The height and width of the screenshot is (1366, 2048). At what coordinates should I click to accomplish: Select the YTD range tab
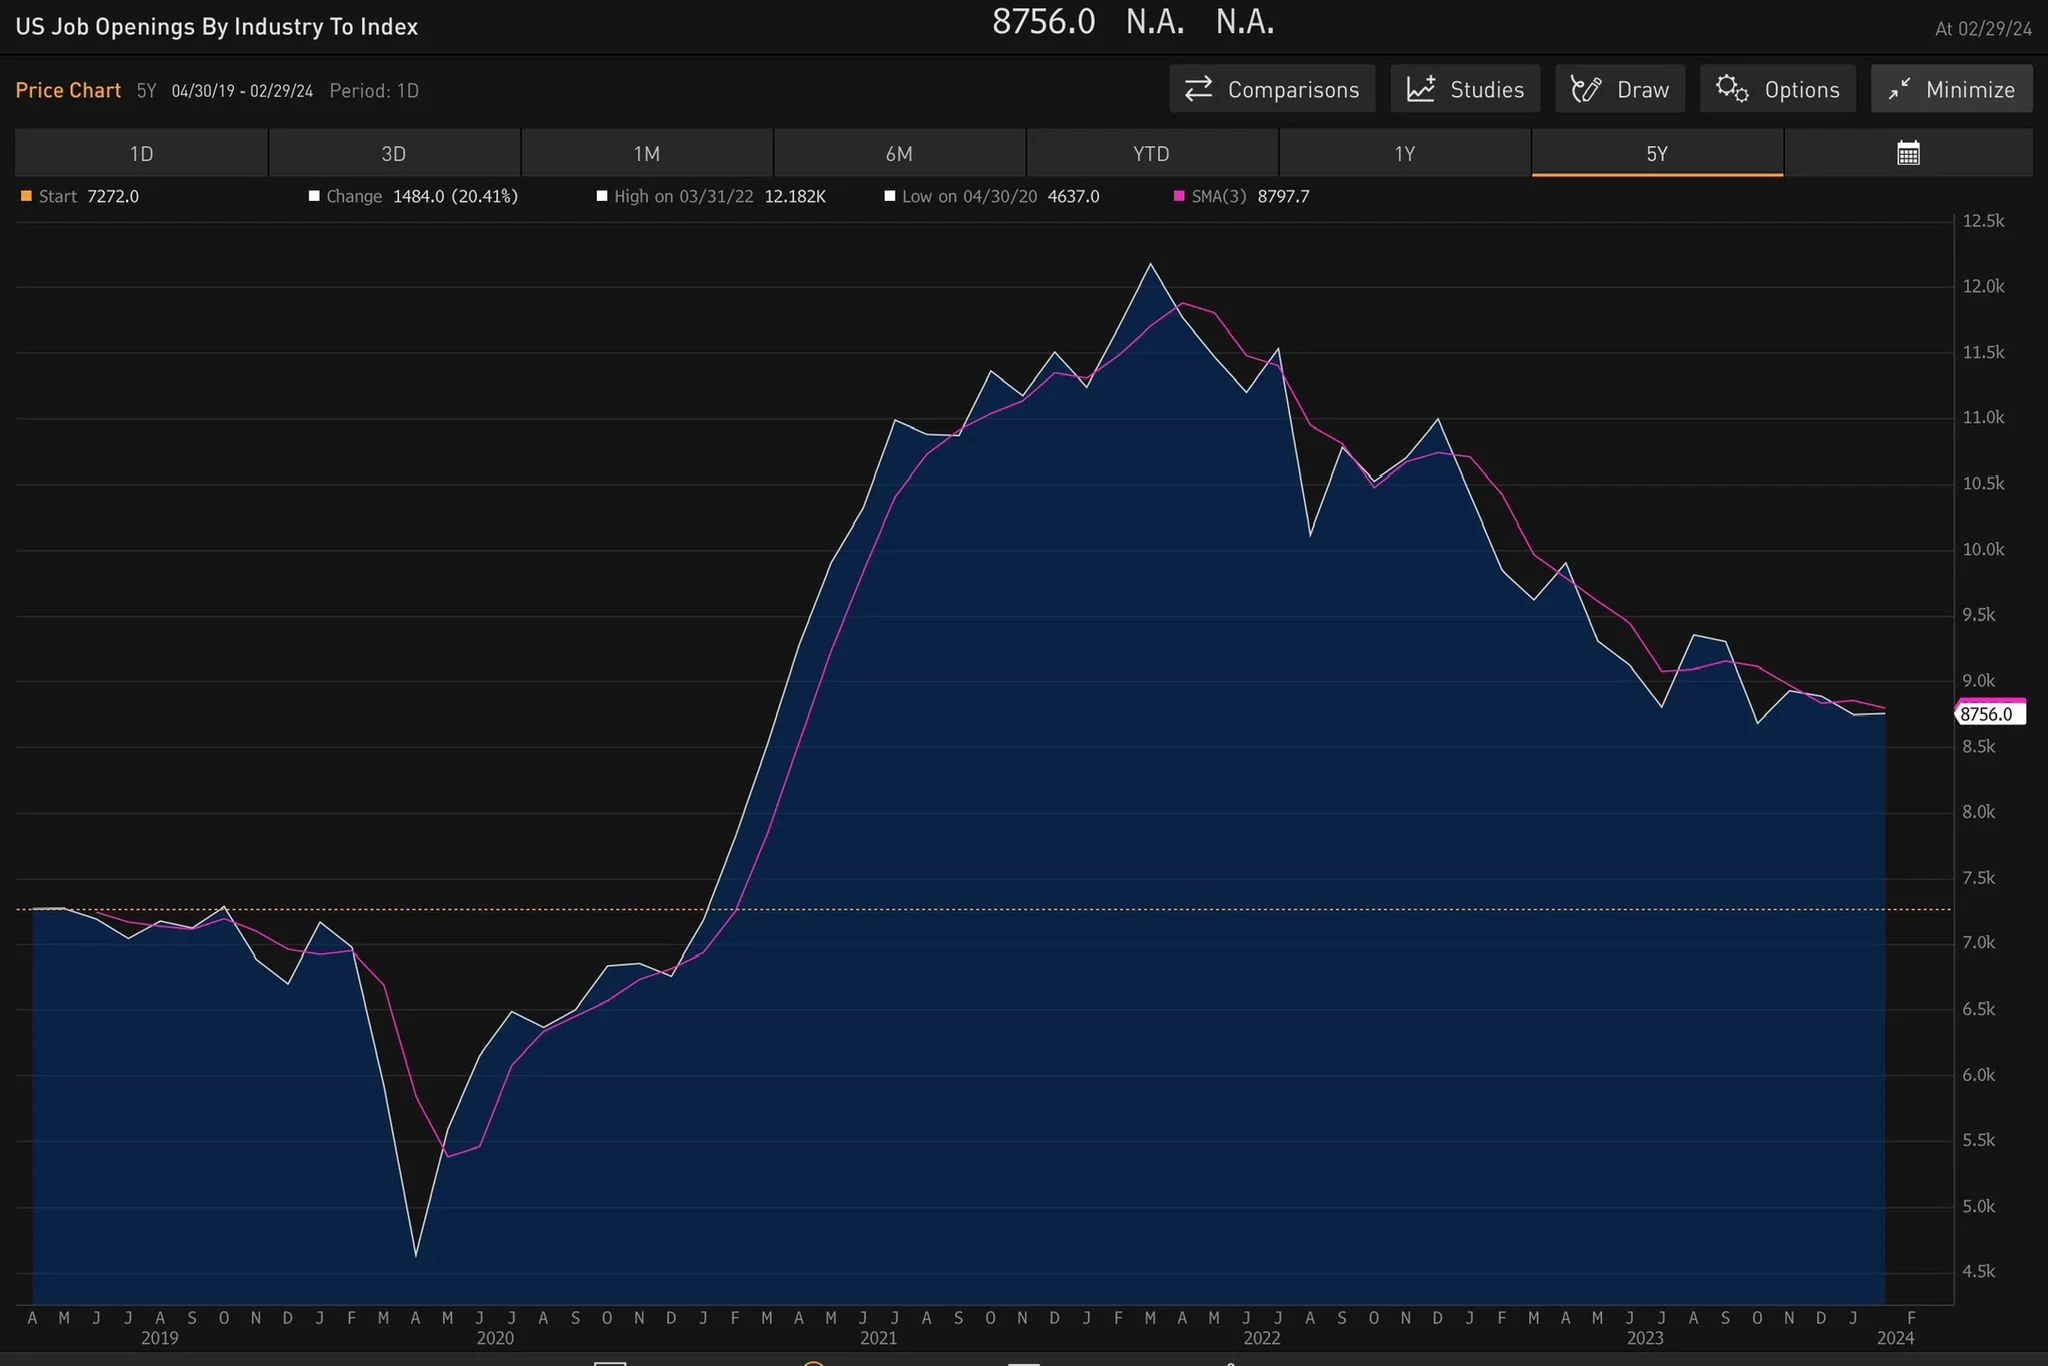1151,153
